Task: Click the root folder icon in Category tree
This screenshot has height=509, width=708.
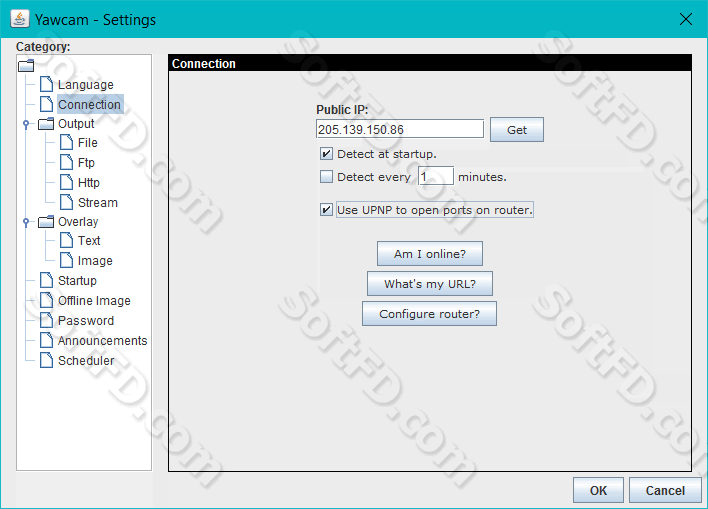Action: [26, 65]
